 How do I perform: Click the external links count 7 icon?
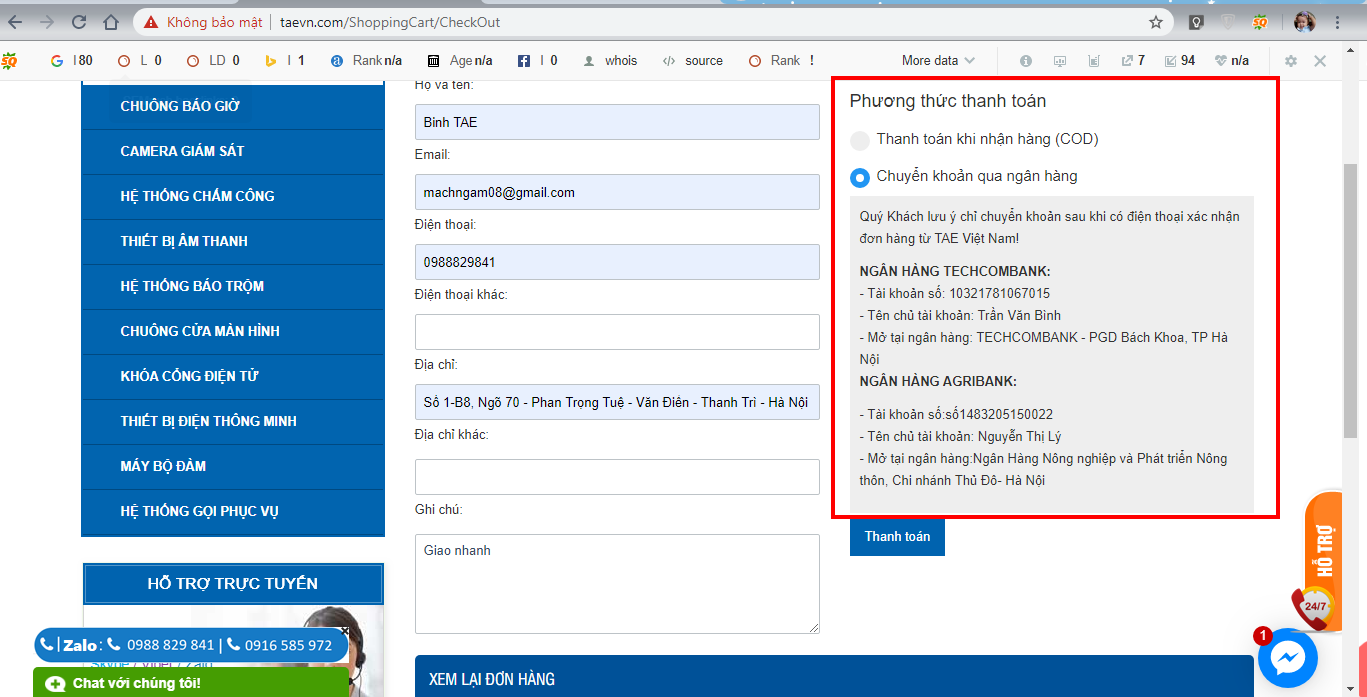click(1133, 61)
